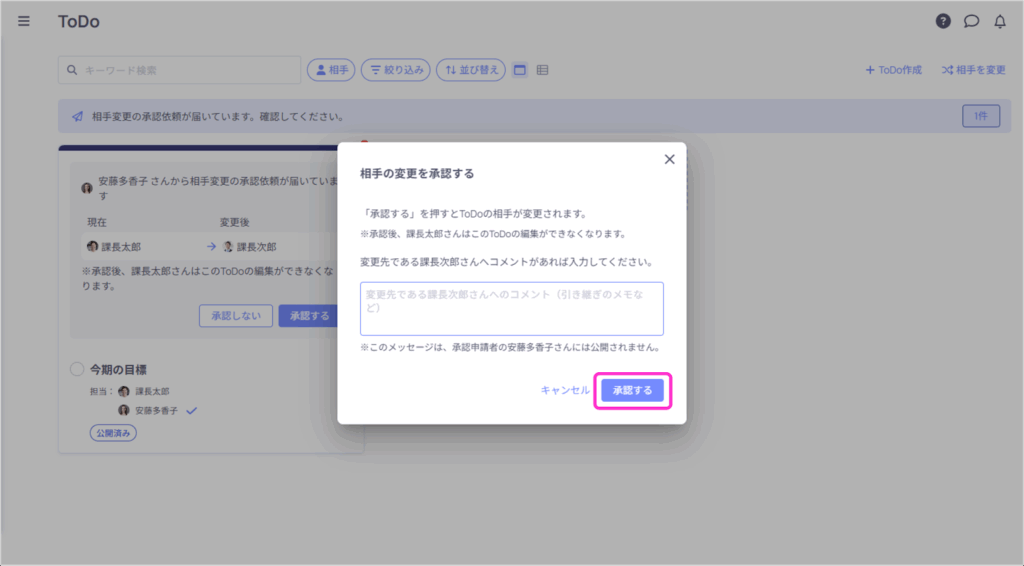This screenshot has height=566, width=1024.
Task: Mark 今期の目標 as complete
Action: pos(77,370)
